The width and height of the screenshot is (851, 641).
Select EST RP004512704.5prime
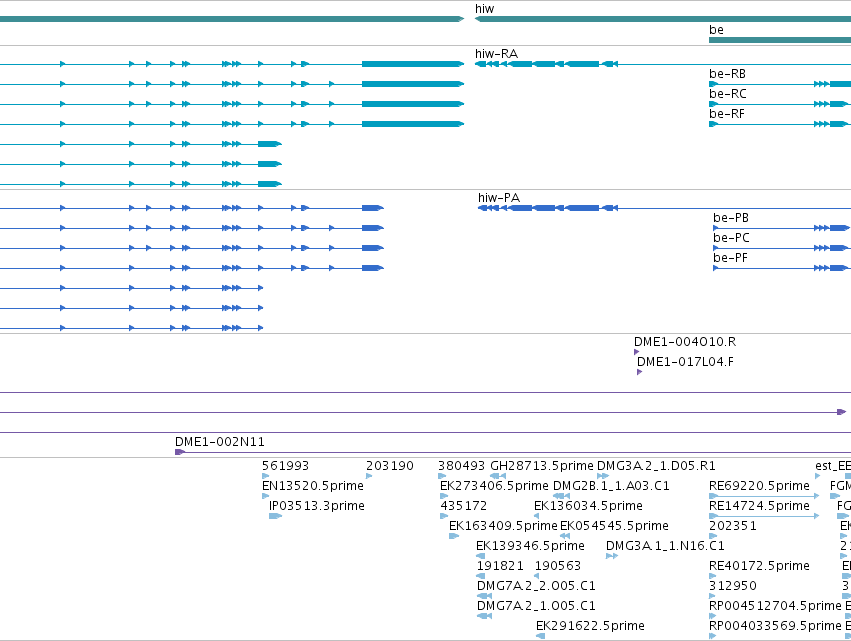775,606
